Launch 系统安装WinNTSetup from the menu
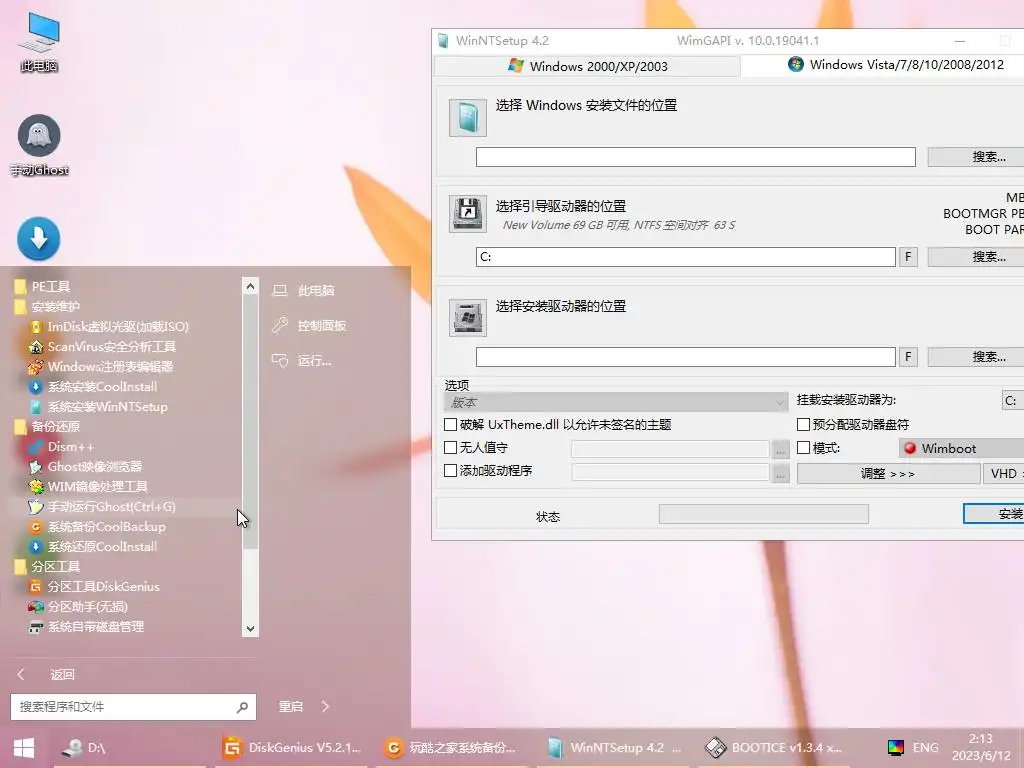The height and width of the screenshot is (768, 1024). (107, 407)
